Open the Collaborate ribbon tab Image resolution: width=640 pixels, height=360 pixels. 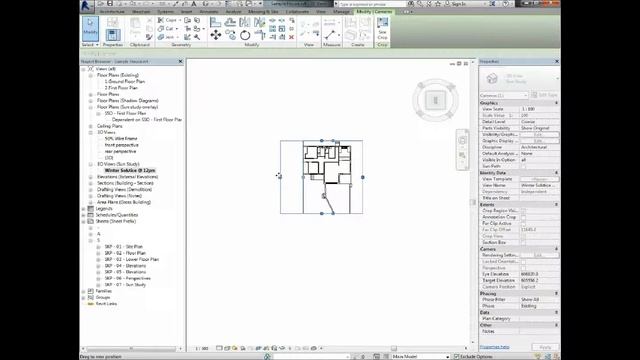(x=298, y=12)
